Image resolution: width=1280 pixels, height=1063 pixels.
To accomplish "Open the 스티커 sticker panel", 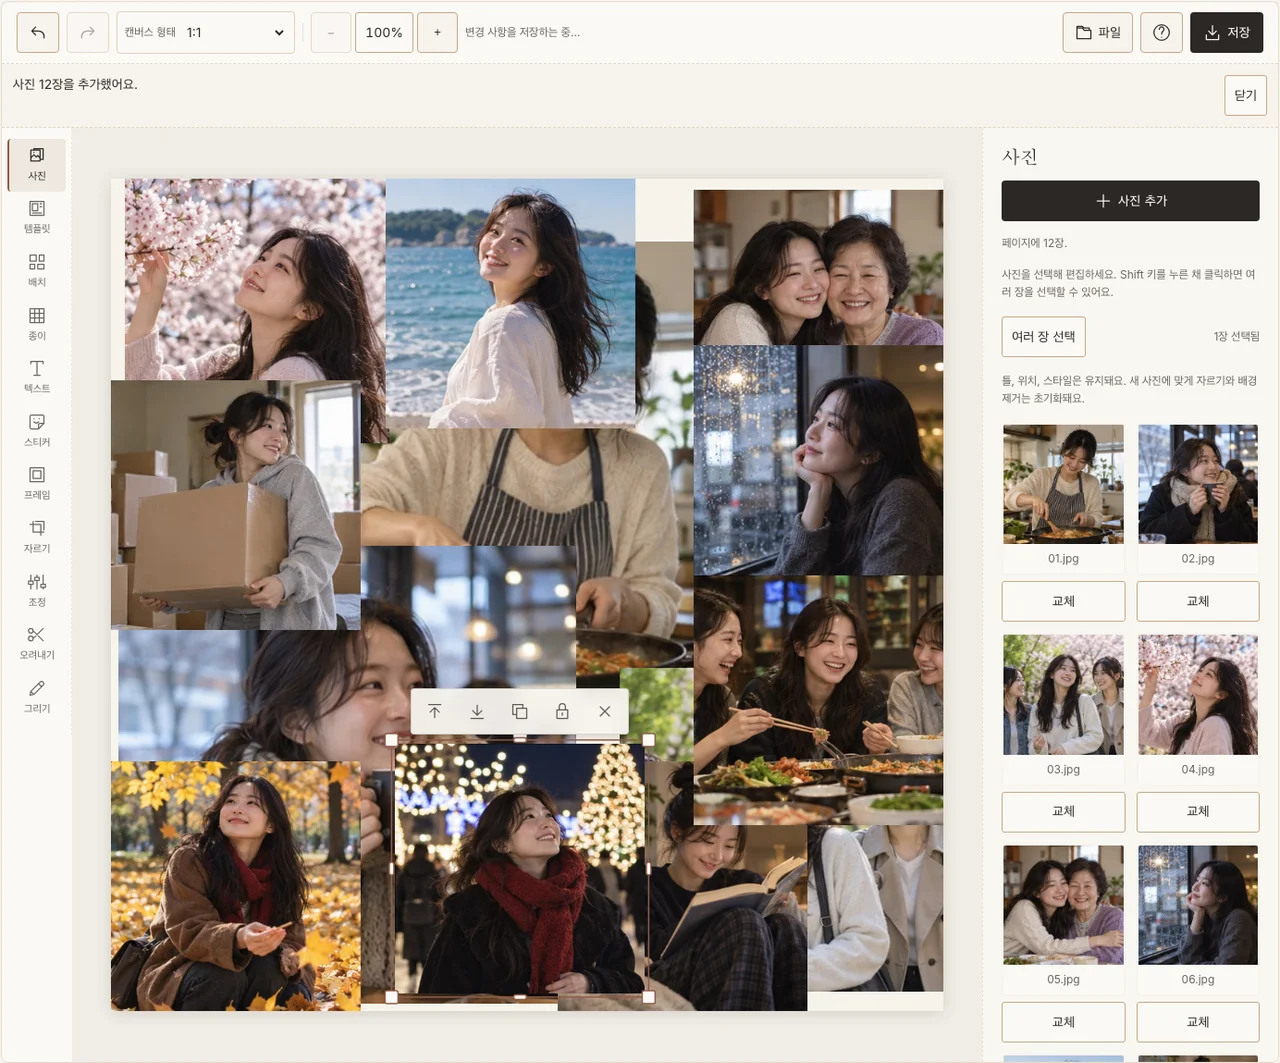I will pyautogui.click(x=37, y=430).
